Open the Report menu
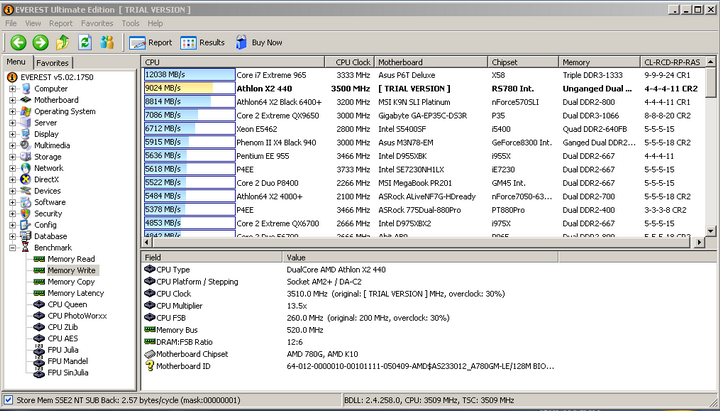Image resolution: width=720 pixels, height=411 pixels. tap(61, 23)
